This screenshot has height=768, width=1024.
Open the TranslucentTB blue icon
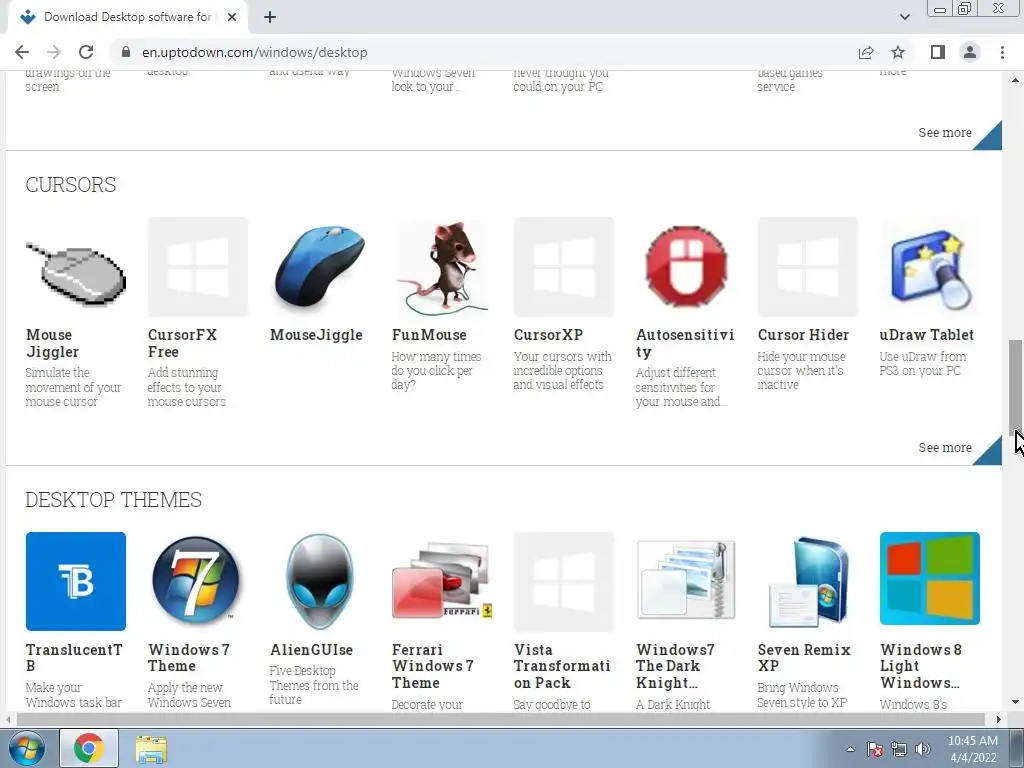coord(76,581)
